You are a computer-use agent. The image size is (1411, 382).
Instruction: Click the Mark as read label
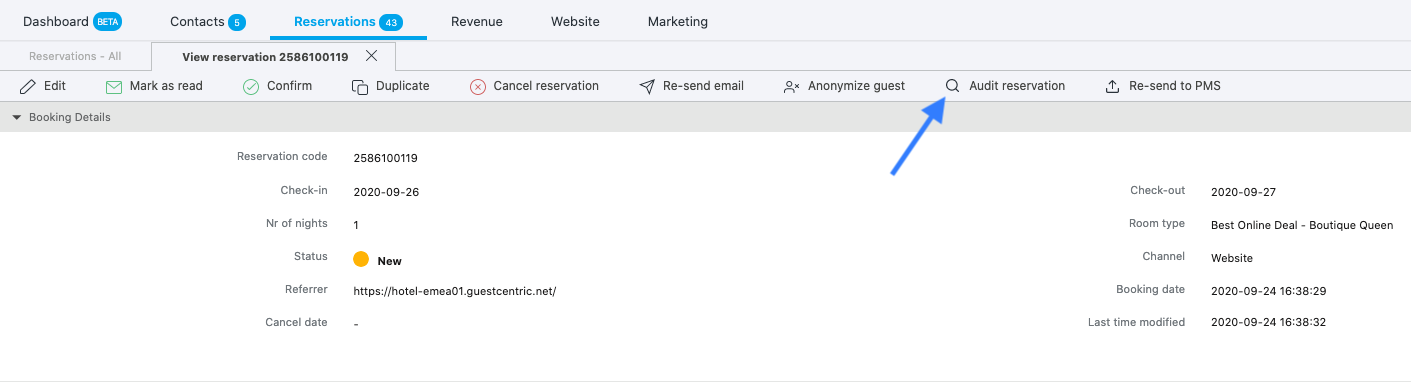coord(166,86)
